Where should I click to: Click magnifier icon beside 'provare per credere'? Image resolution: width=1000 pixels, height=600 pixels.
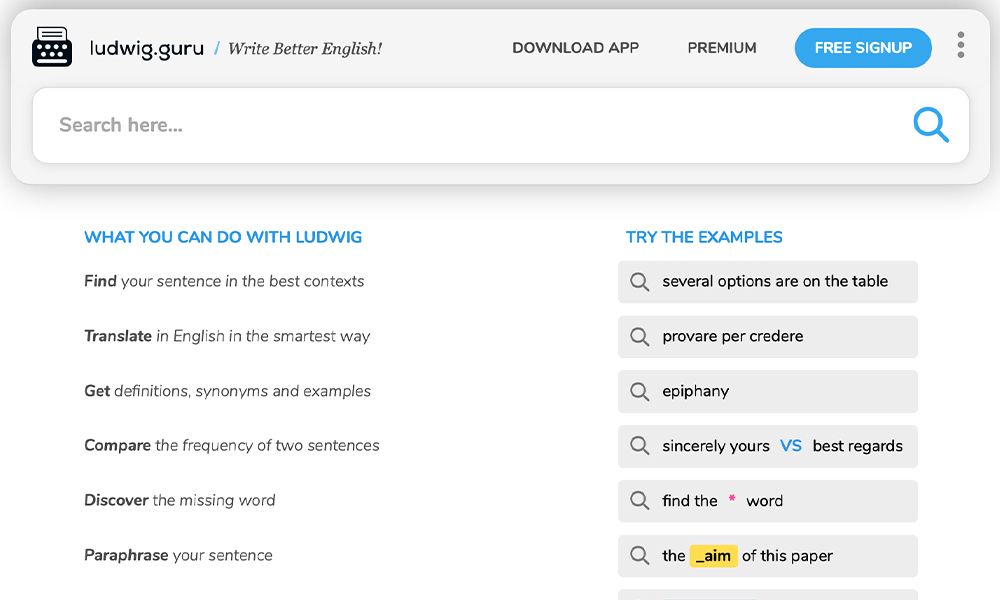pos(640,337)
